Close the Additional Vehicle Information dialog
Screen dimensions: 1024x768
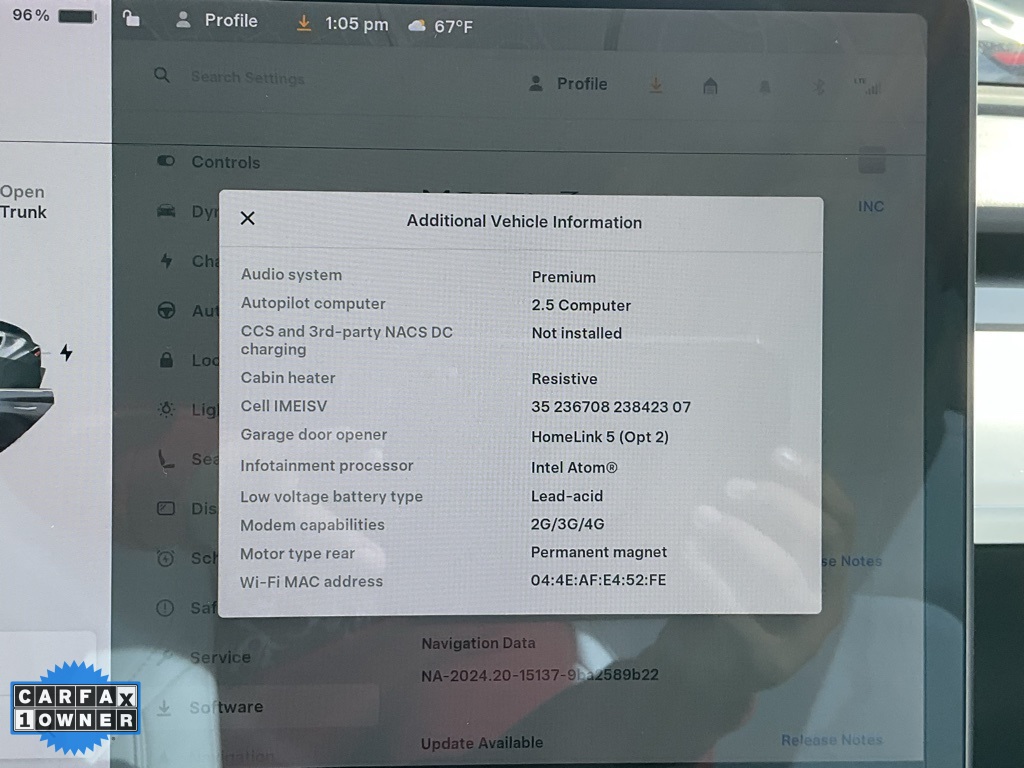pyautogui.click(x=248, y=218)
